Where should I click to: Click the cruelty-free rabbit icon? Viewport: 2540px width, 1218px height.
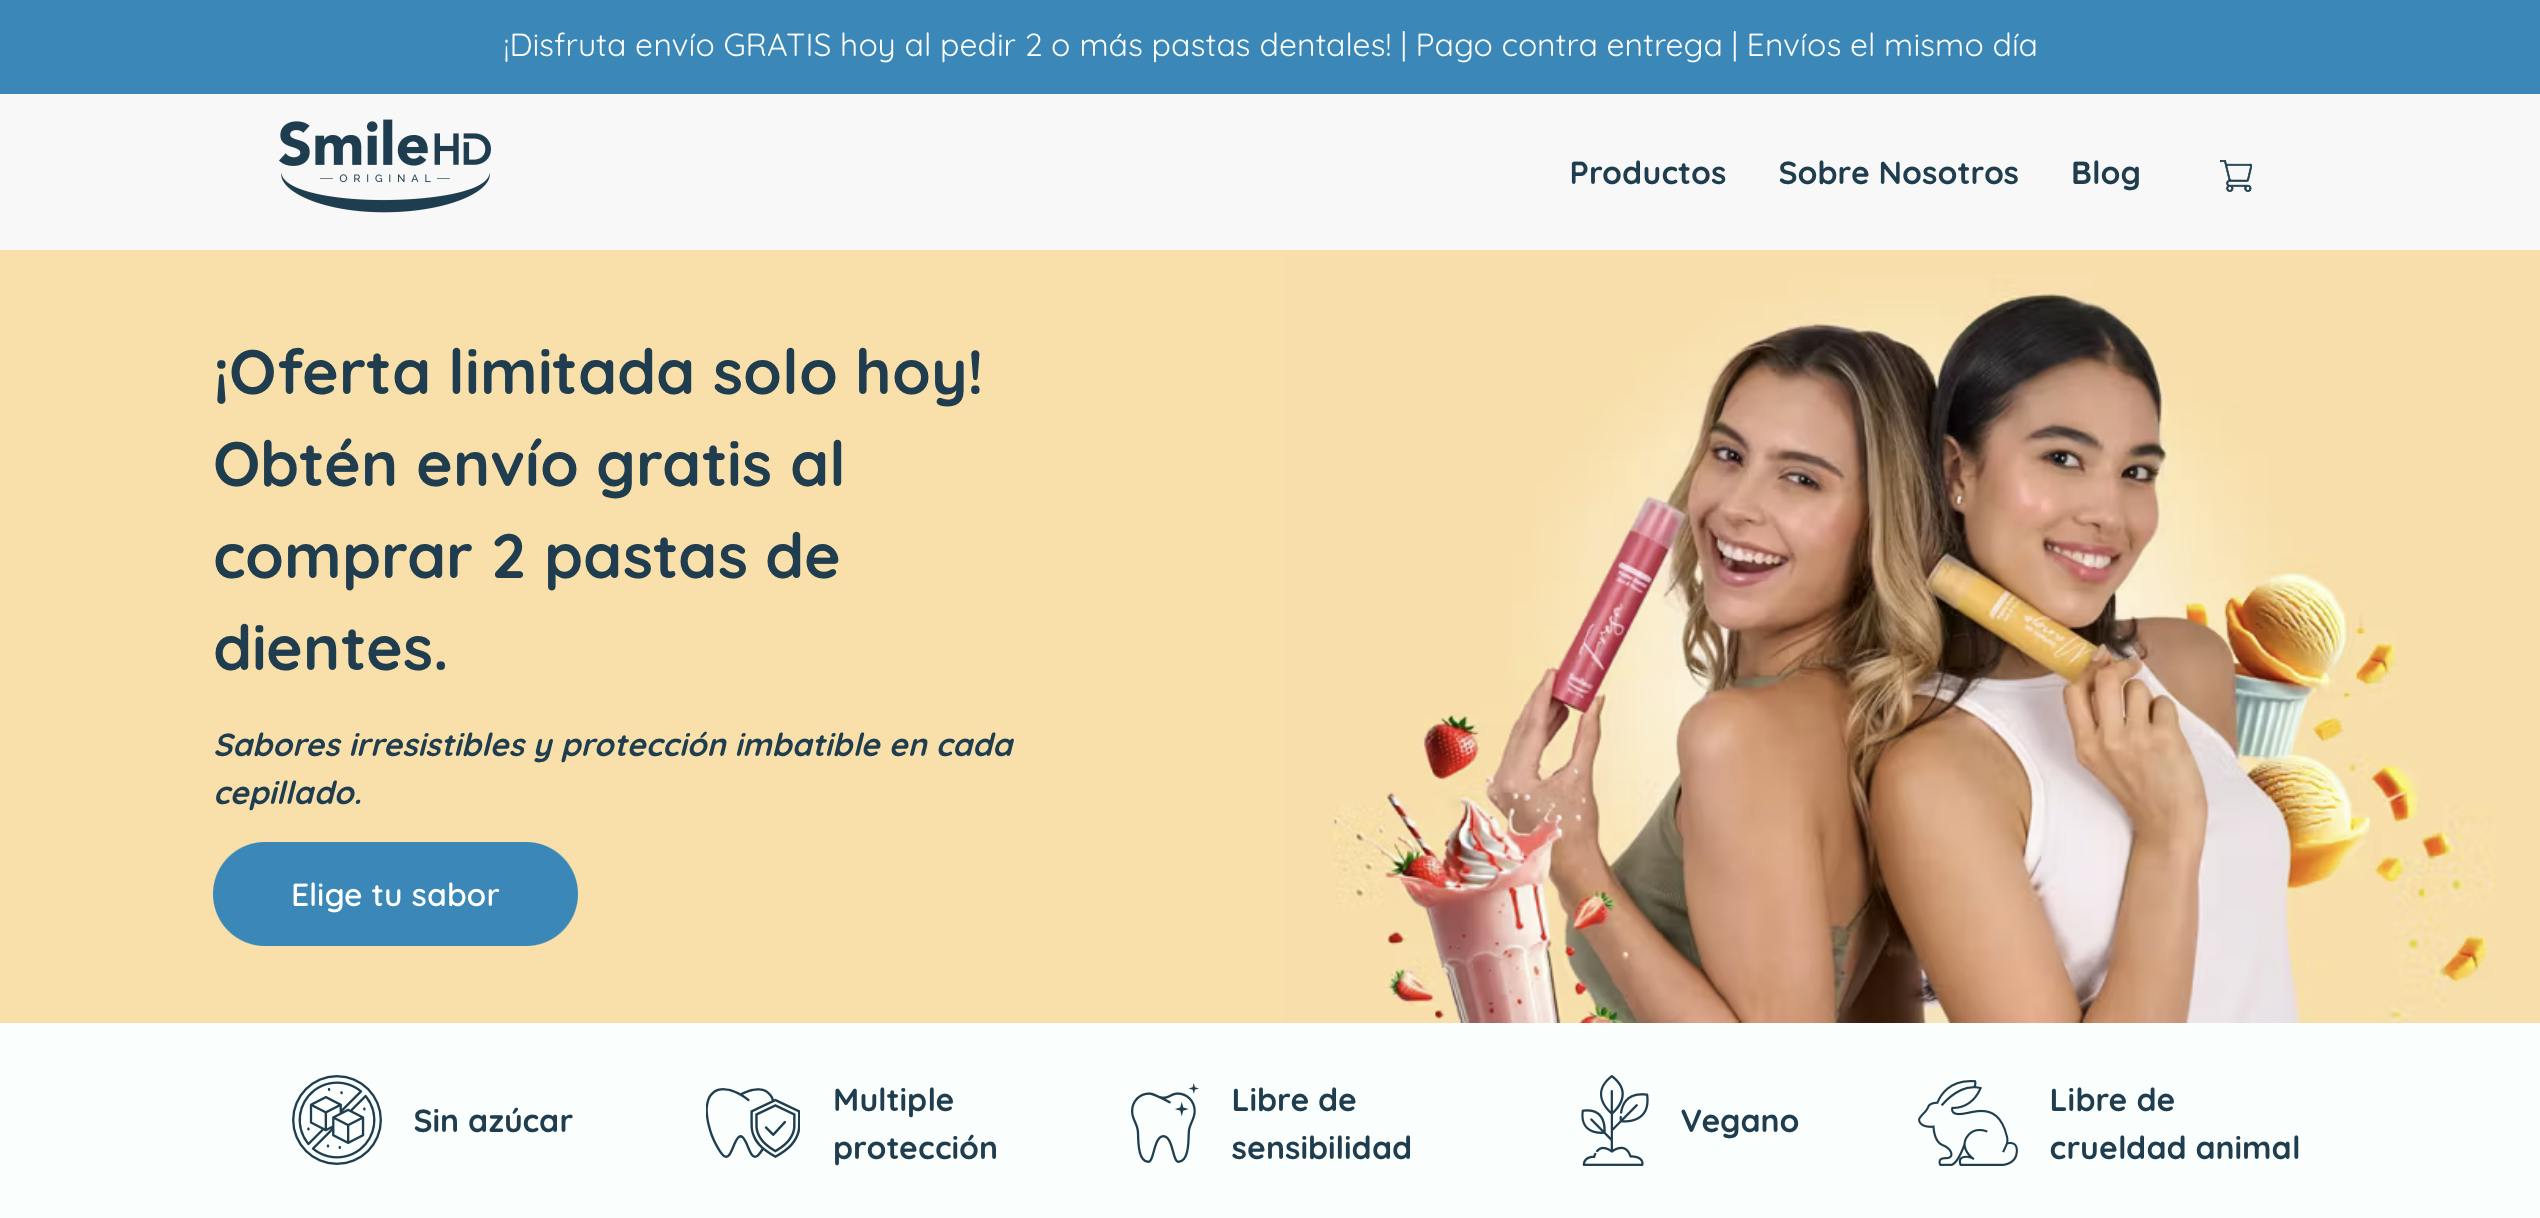(1968, 1122)
